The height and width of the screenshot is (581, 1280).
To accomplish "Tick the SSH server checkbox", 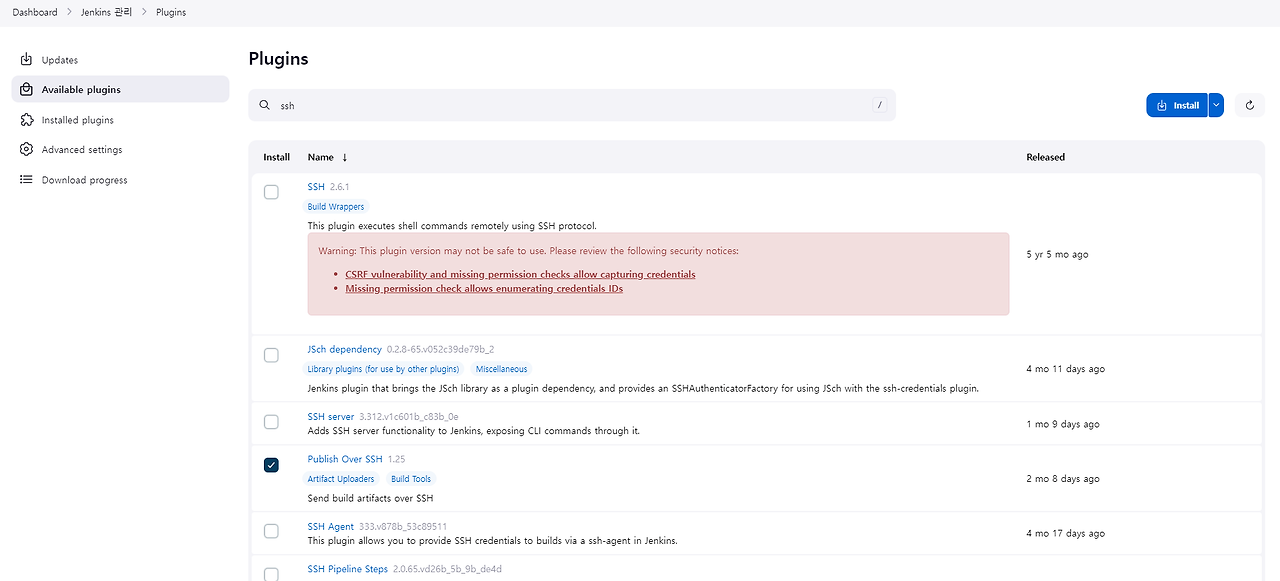I will (x=271, y=422).
